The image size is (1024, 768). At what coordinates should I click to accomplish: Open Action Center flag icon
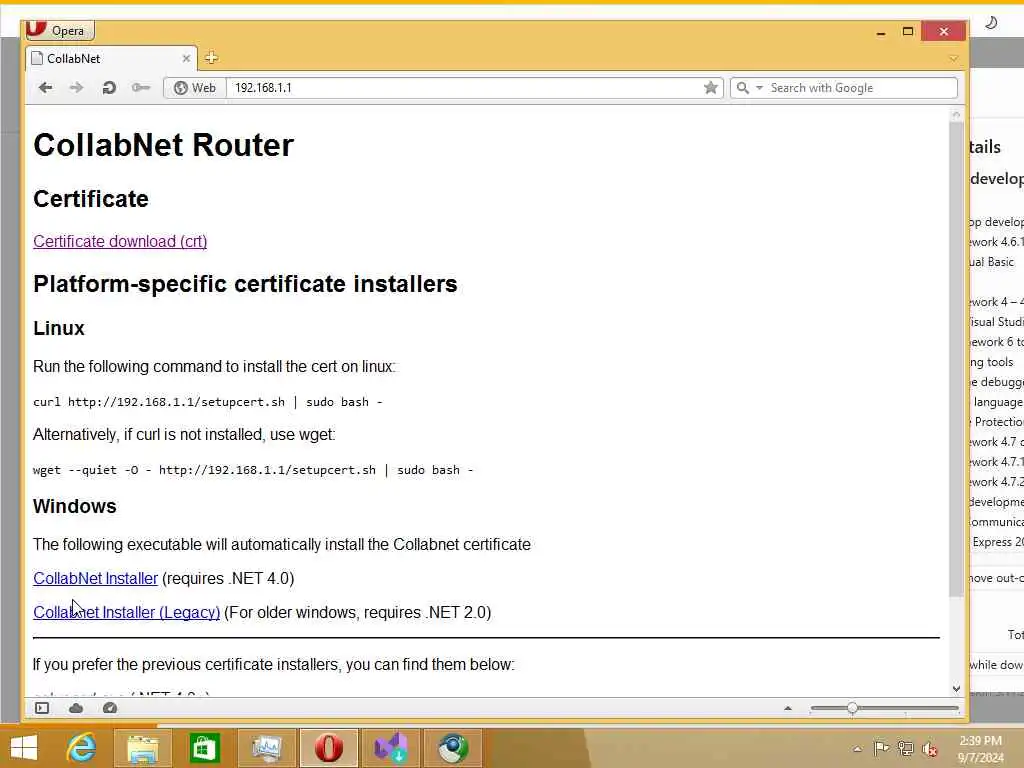[881, 748]
